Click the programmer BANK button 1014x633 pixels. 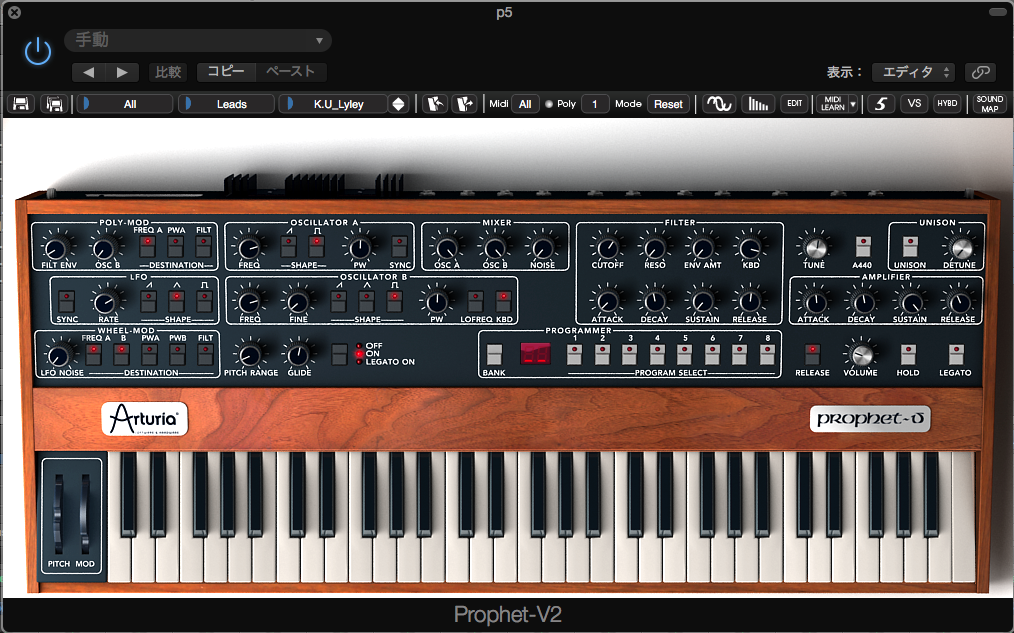coord(494,354)
